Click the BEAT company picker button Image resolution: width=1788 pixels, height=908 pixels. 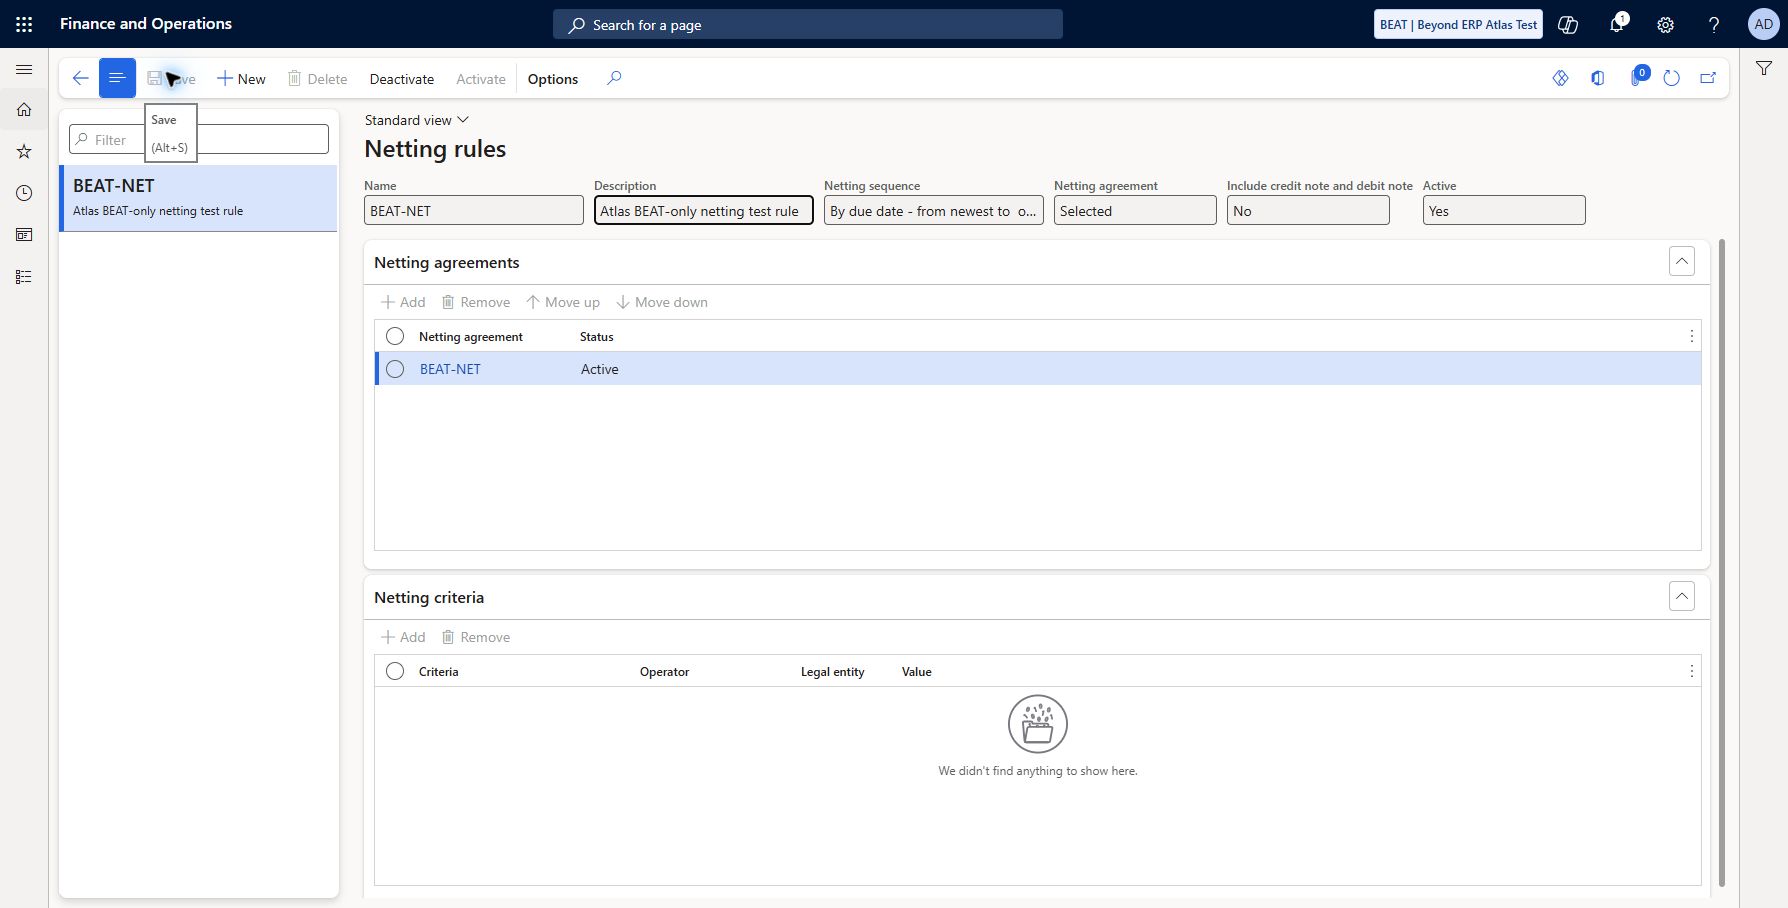(1458, 25)
